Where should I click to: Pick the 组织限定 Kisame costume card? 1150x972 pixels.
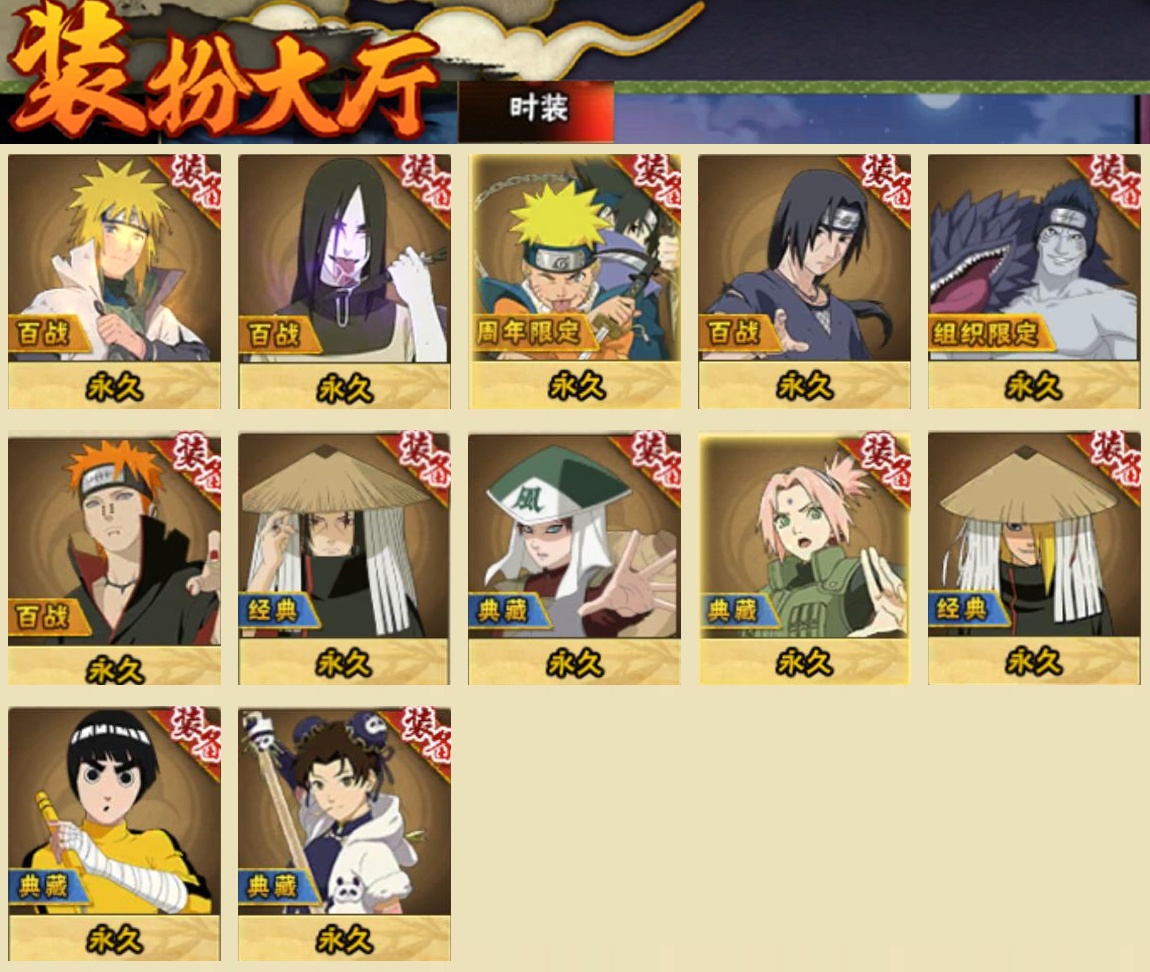pos(1034,281)
